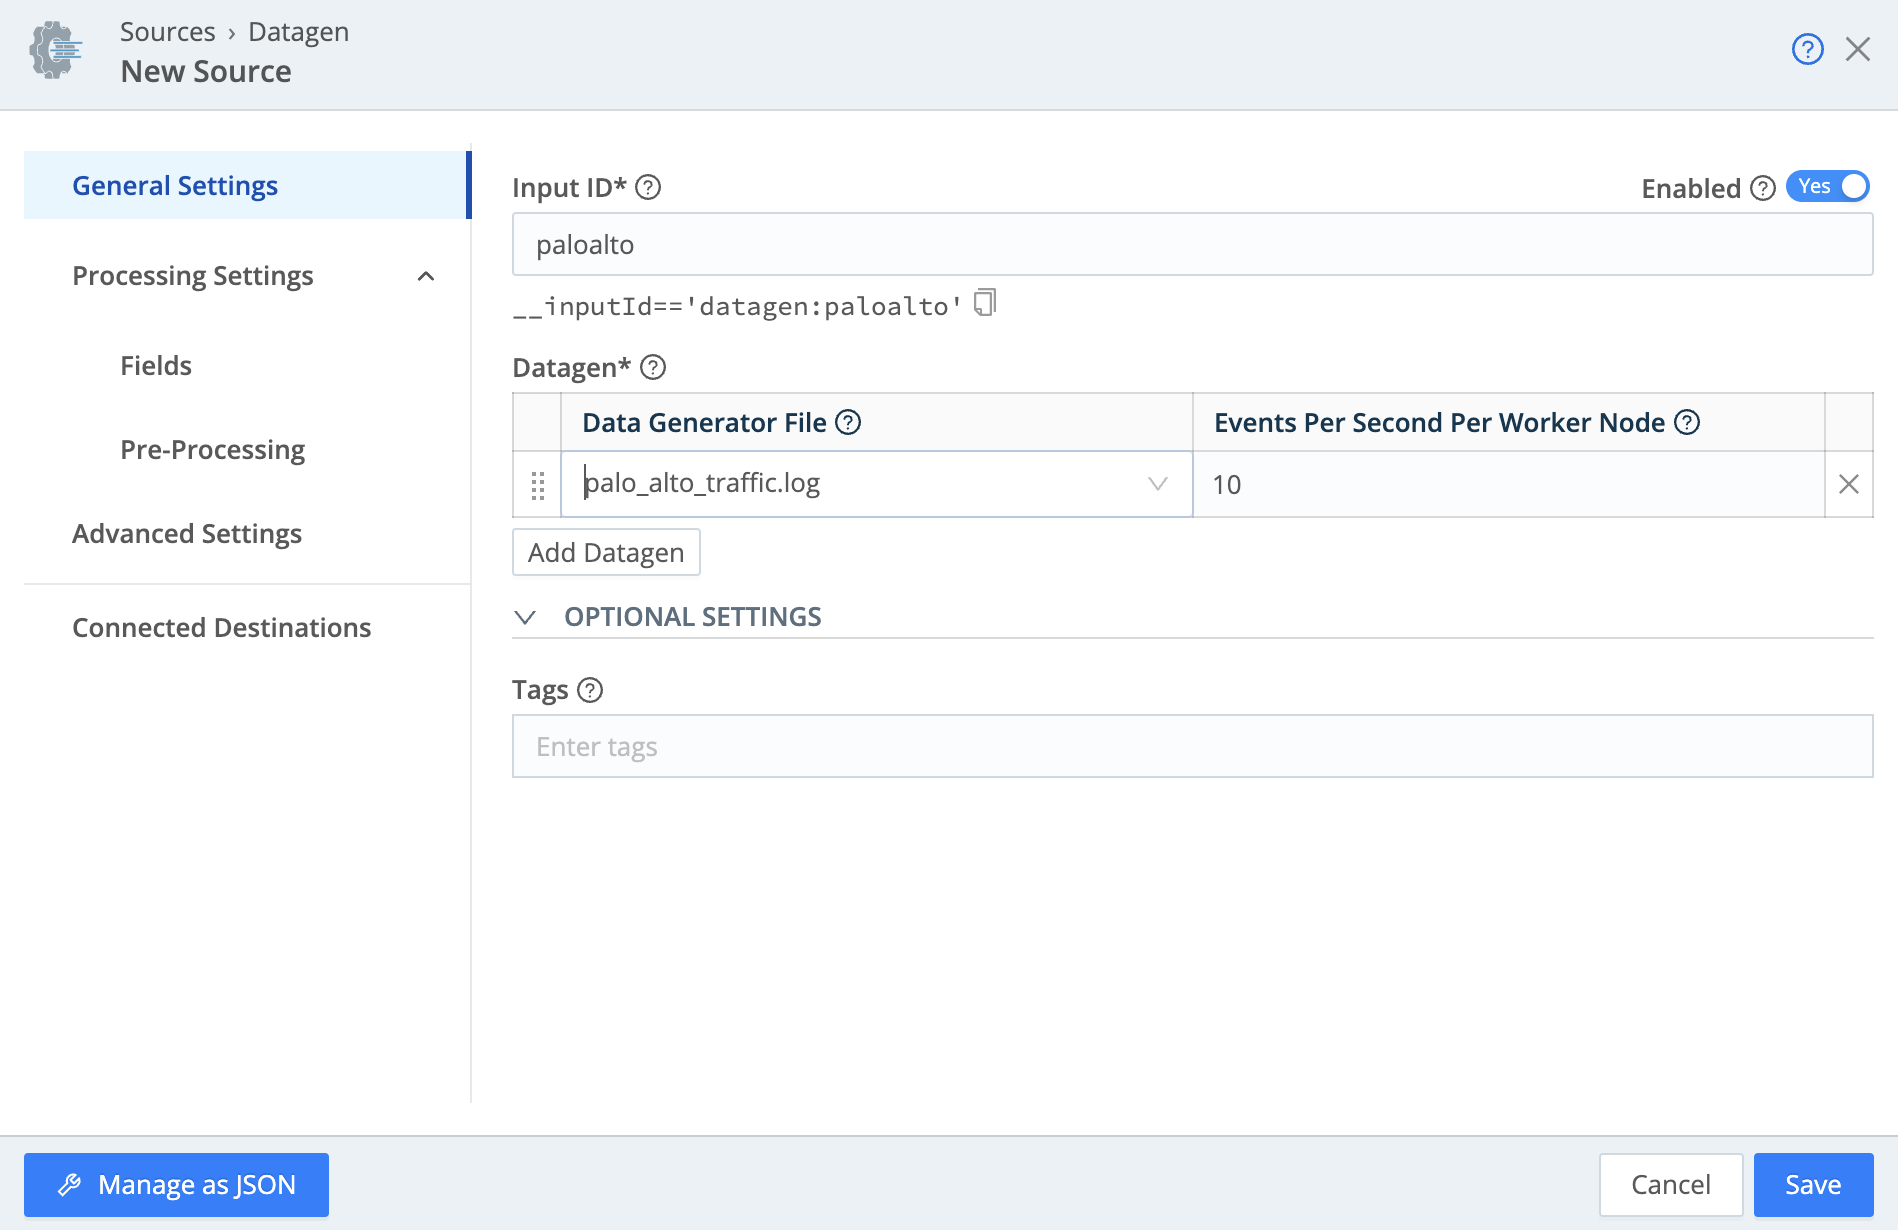This screenshot has width=1898, height=1230.
Task: Click into the Enter tags field
Action: [1191, 747]
